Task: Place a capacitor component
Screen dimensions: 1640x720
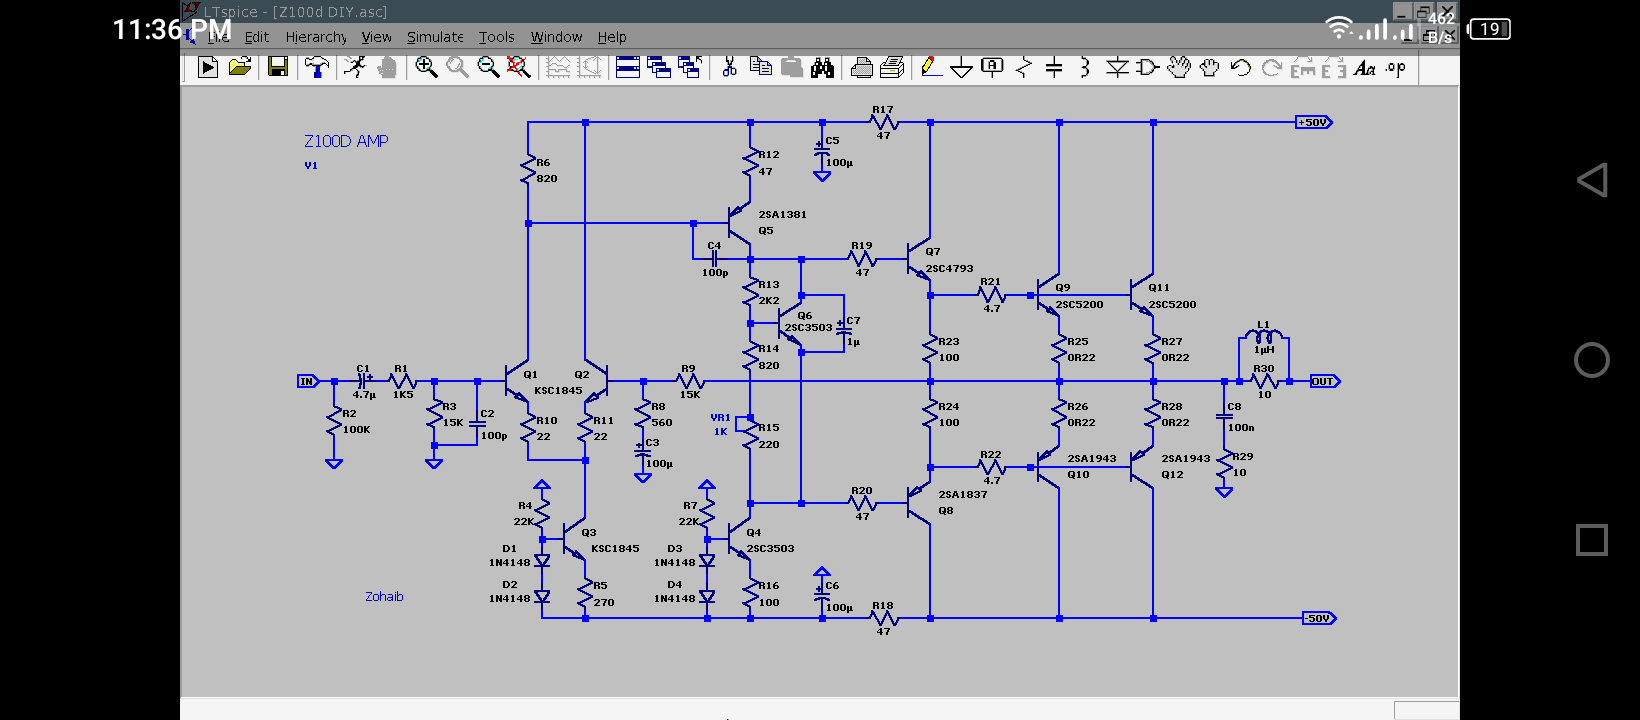Action: click(1054, 67)
